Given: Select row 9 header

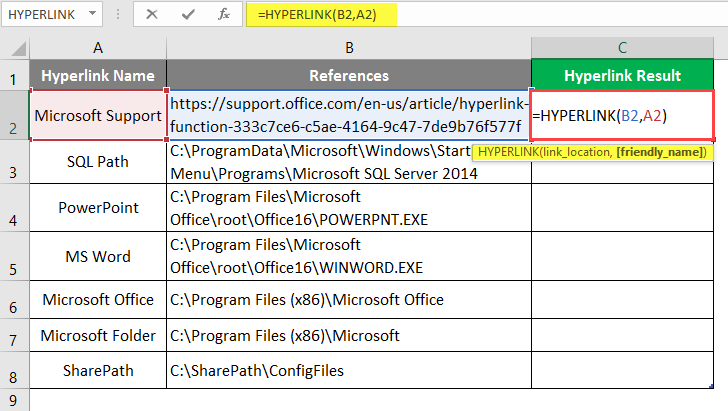Looking at the screenshot, I should 13,400.
